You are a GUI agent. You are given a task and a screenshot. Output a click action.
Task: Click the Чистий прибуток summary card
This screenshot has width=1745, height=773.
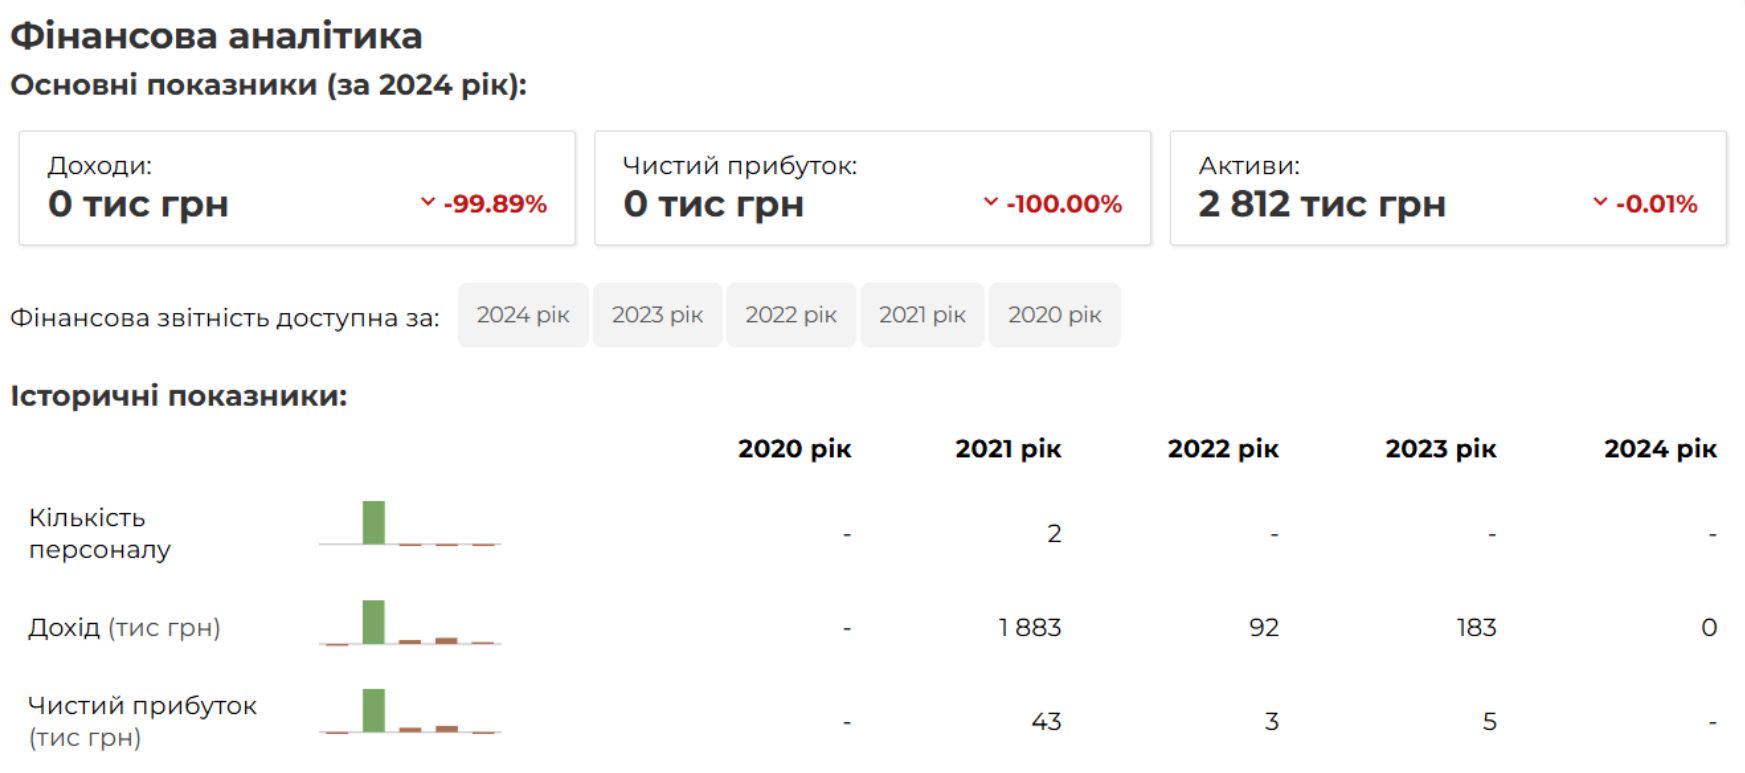tap(872, 188)
